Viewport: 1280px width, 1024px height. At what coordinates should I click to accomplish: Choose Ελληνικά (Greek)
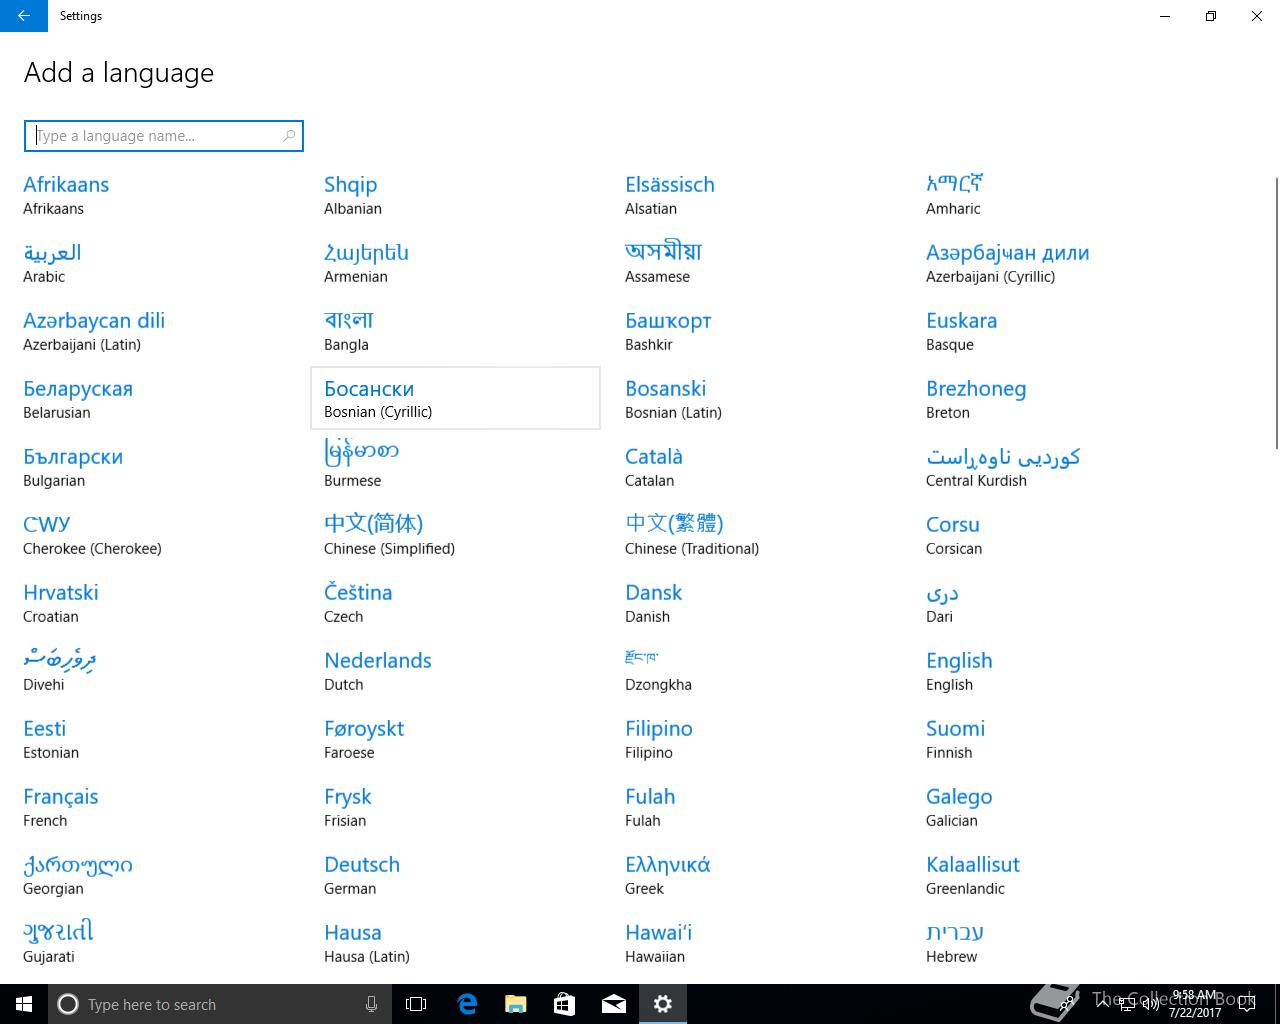(756, 874)
